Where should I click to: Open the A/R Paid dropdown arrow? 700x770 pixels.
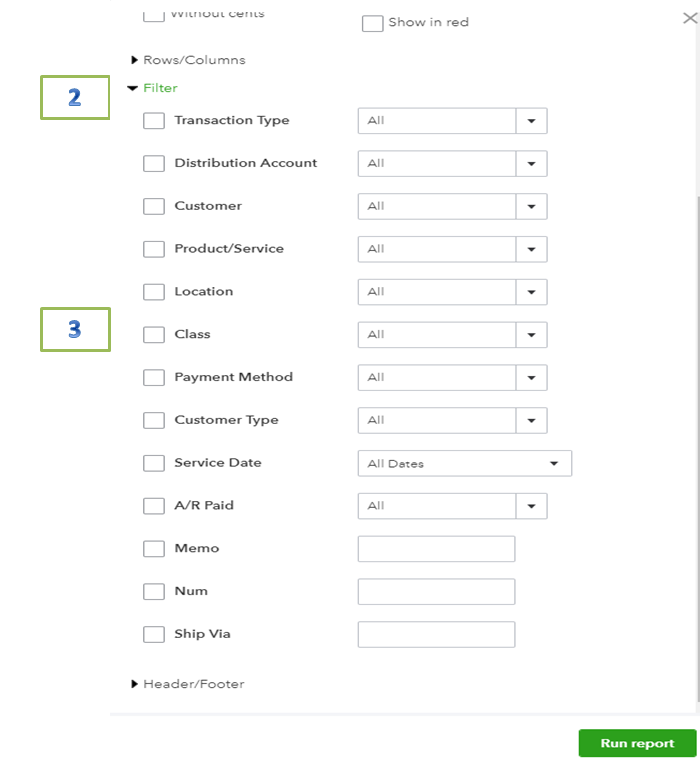[532, 506]
